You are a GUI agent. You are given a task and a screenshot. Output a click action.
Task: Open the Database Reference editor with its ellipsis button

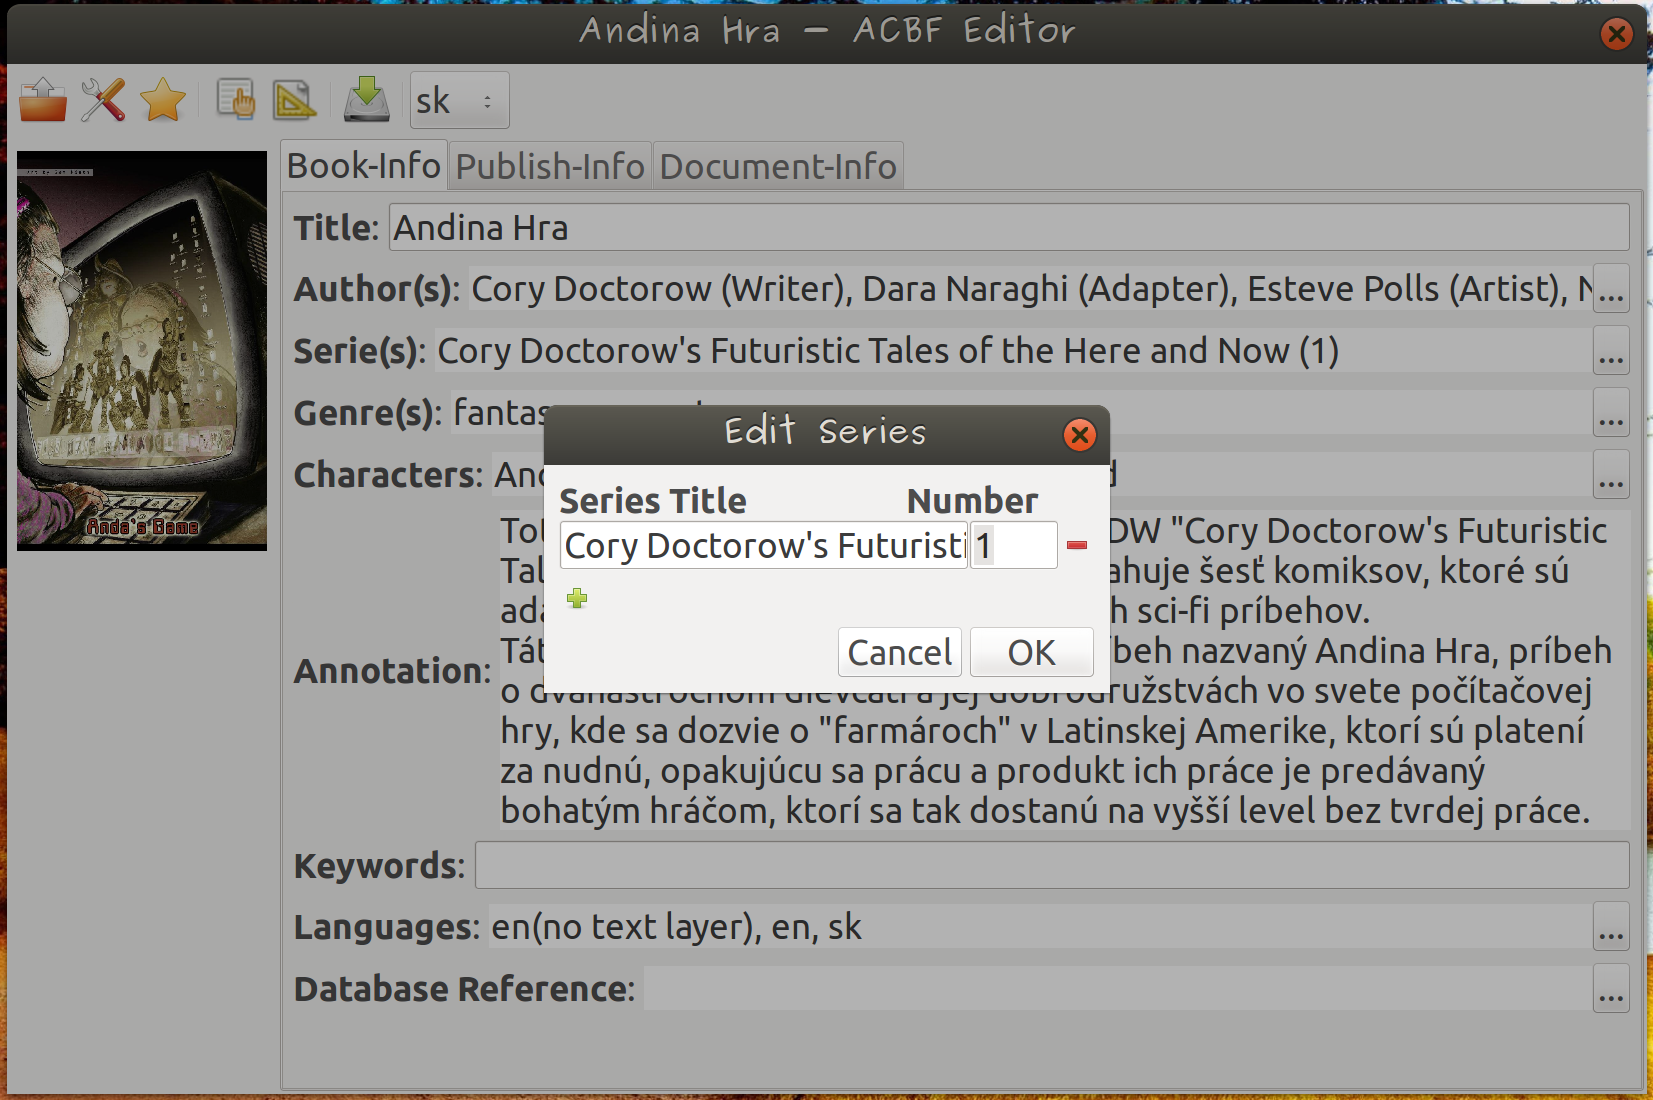pos(1611,989)
